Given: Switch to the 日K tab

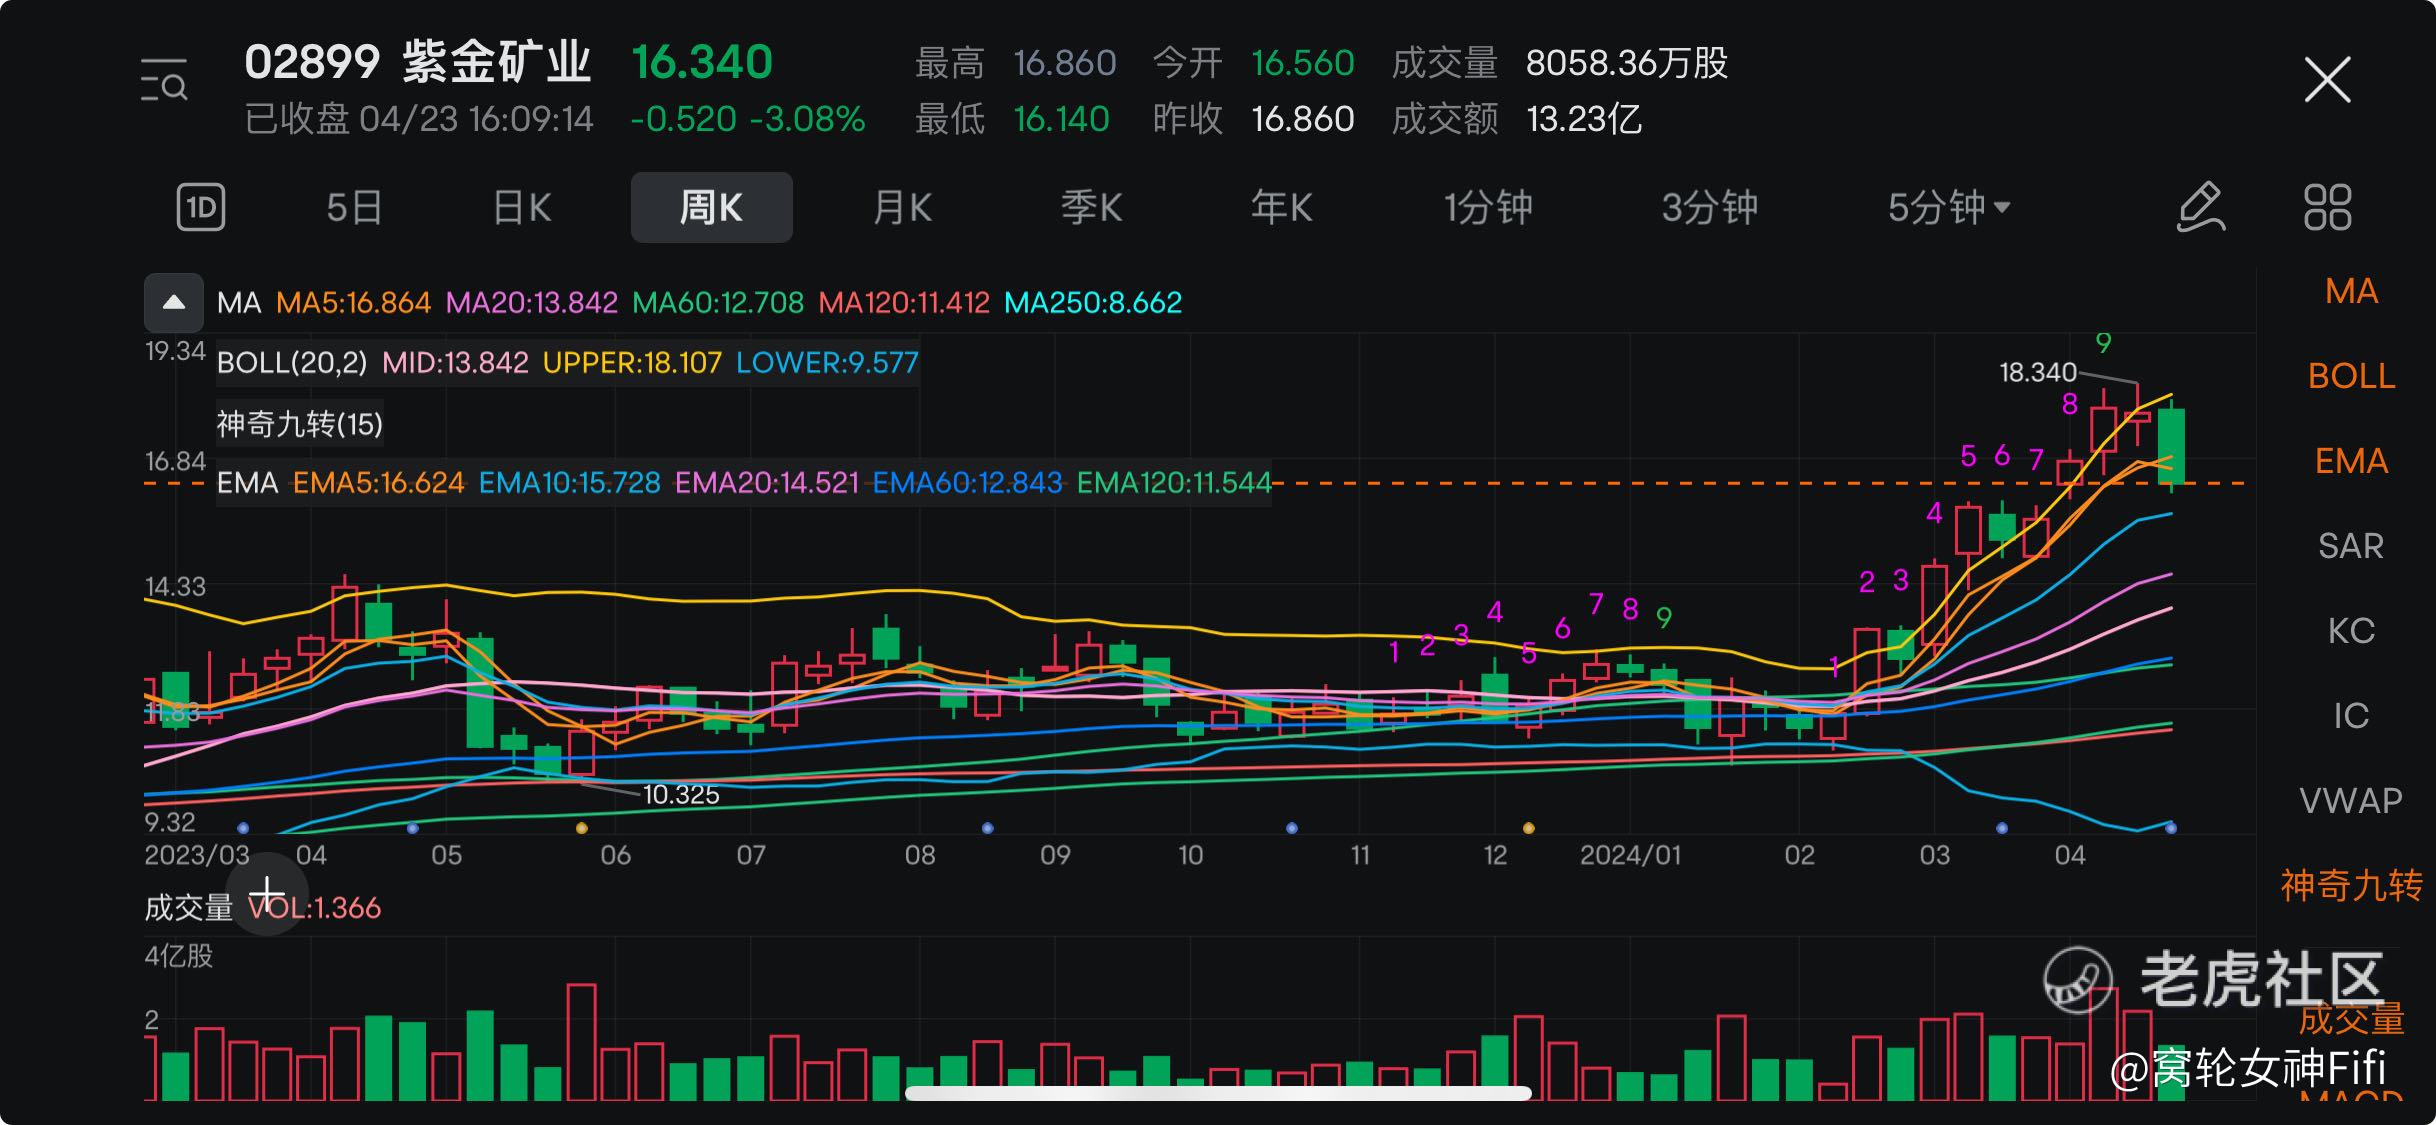Looking at the screenshot, I should click(522, 208).
